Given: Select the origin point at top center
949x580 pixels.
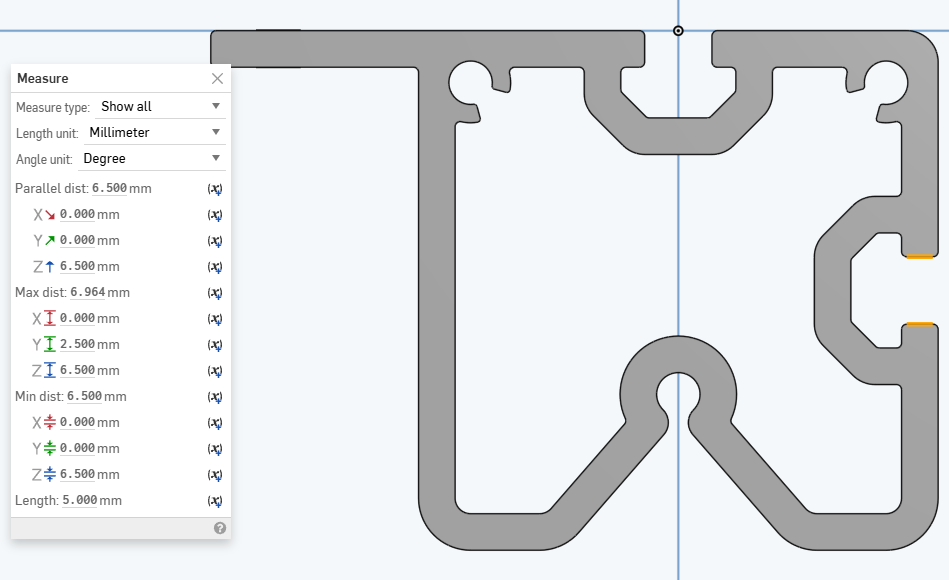Looking at the screenshot, I should (x=678, y=31).
